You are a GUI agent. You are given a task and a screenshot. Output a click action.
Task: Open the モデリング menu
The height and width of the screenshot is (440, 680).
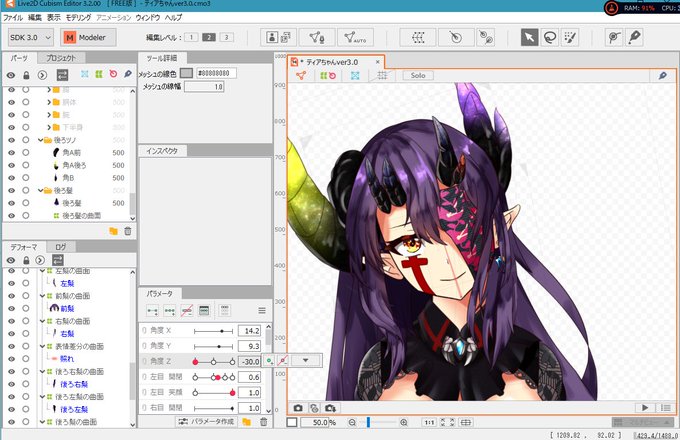pos(78,17)
